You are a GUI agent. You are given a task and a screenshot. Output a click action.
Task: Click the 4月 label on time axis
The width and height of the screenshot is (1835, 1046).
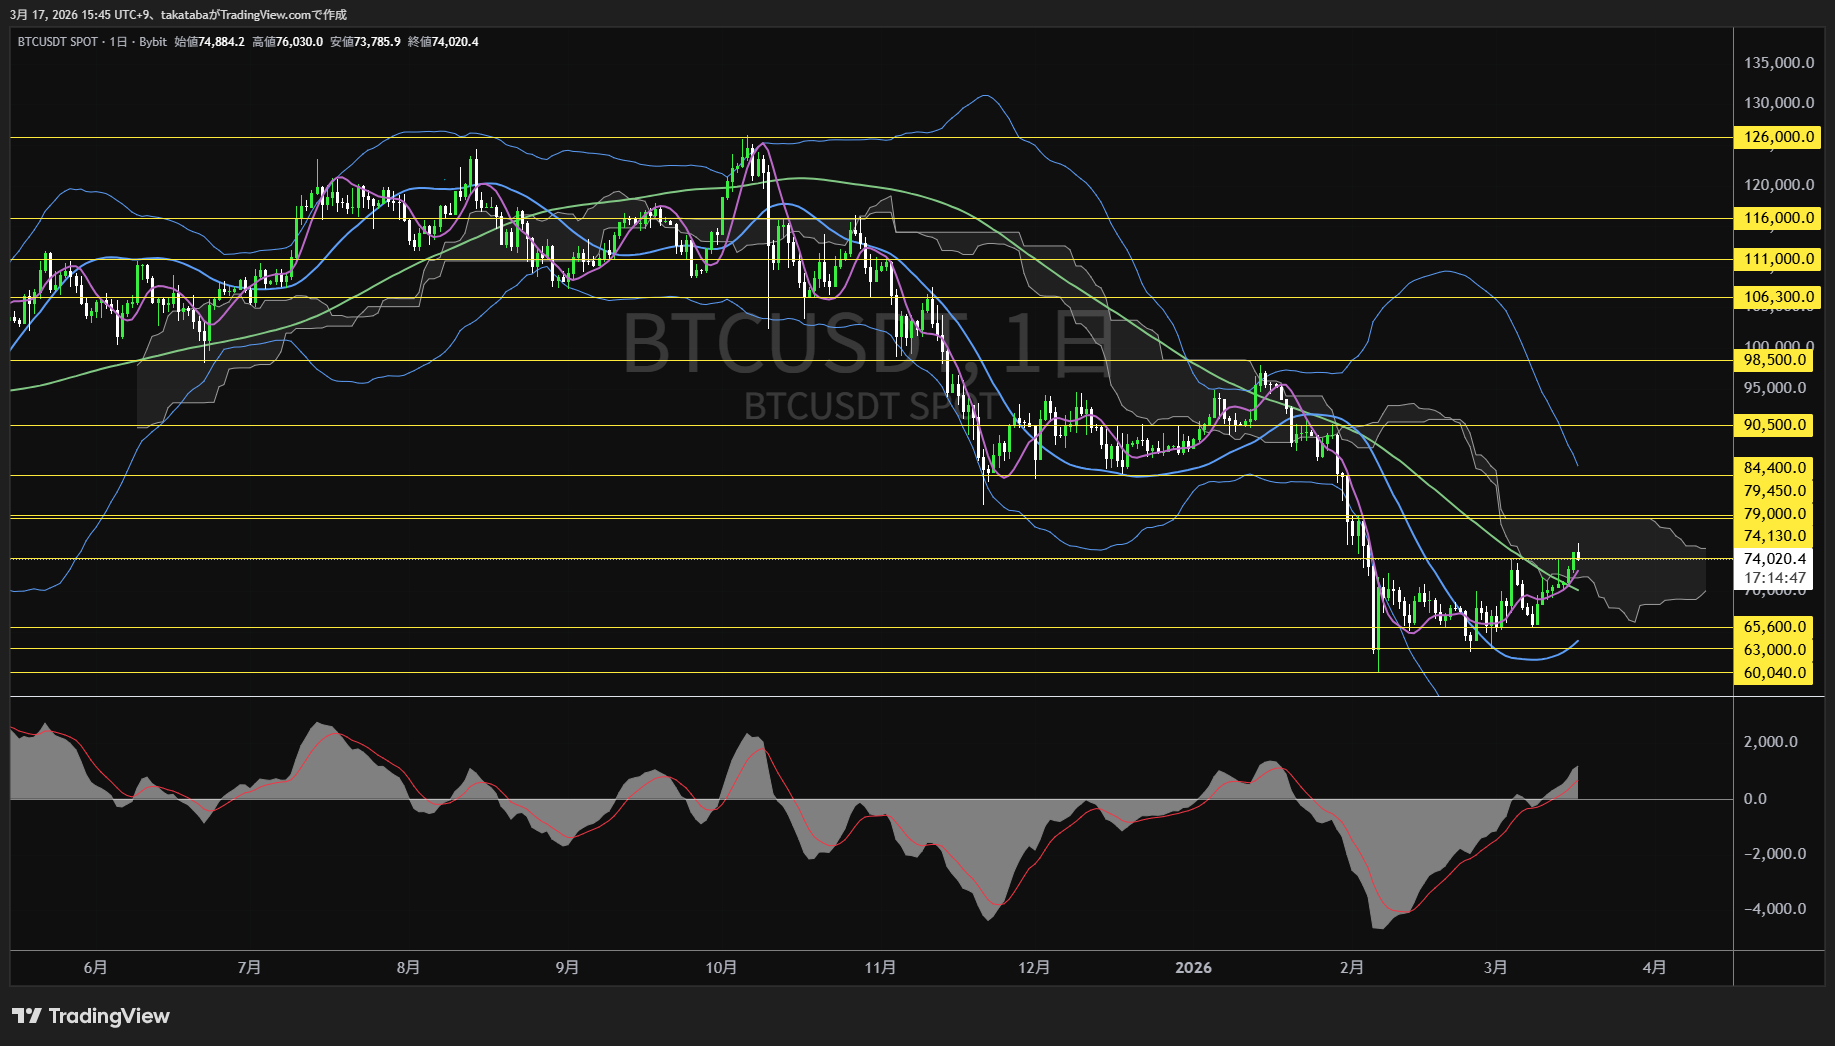tap(1655, 967)
